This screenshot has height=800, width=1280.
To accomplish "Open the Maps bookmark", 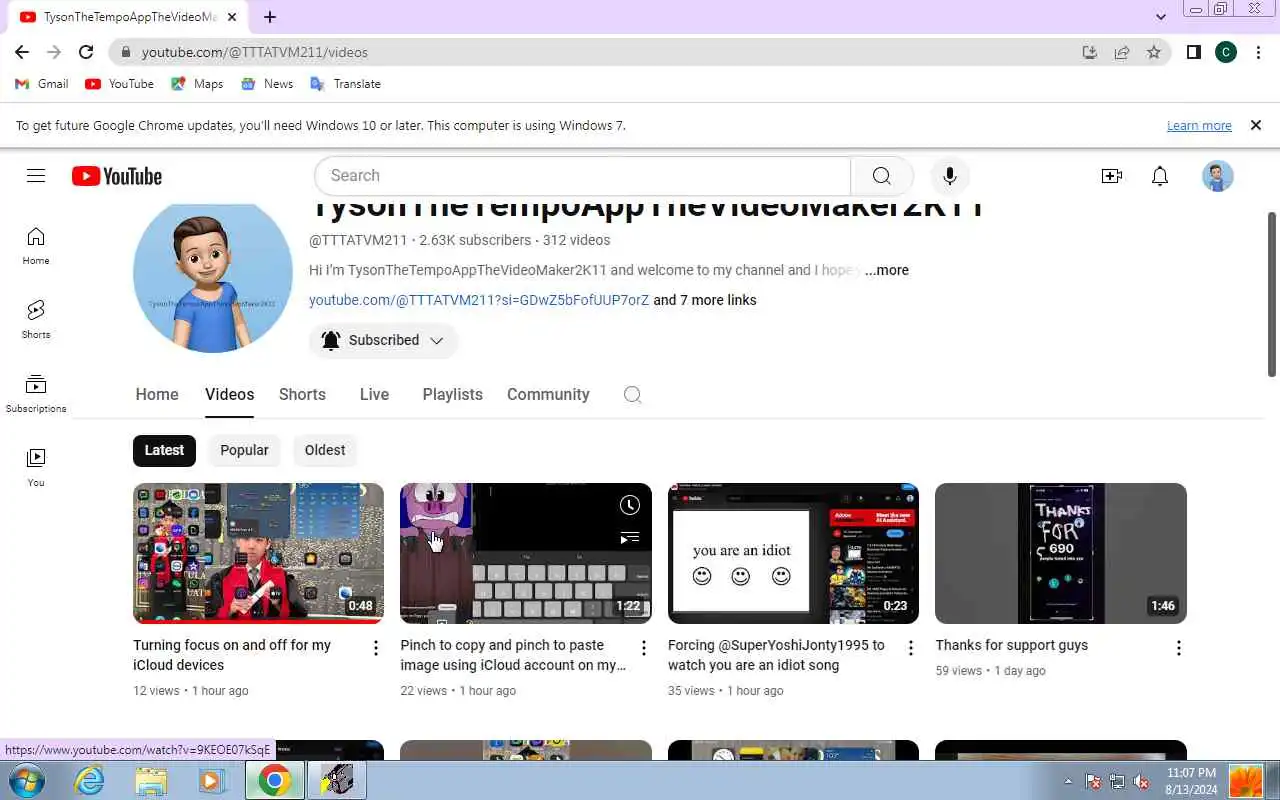I will pos(197,84).
